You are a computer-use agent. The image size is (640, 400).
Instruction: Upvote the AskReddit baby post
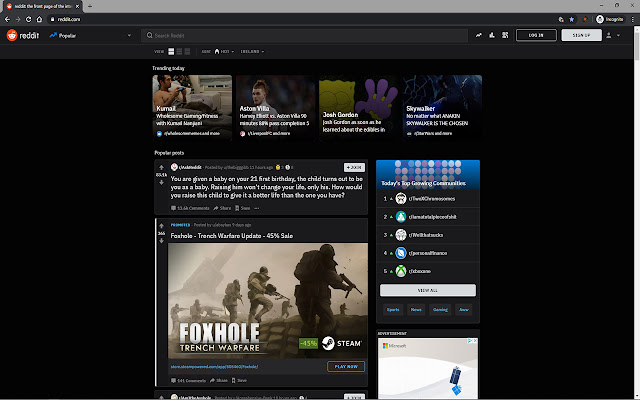[x=161, y=167]
